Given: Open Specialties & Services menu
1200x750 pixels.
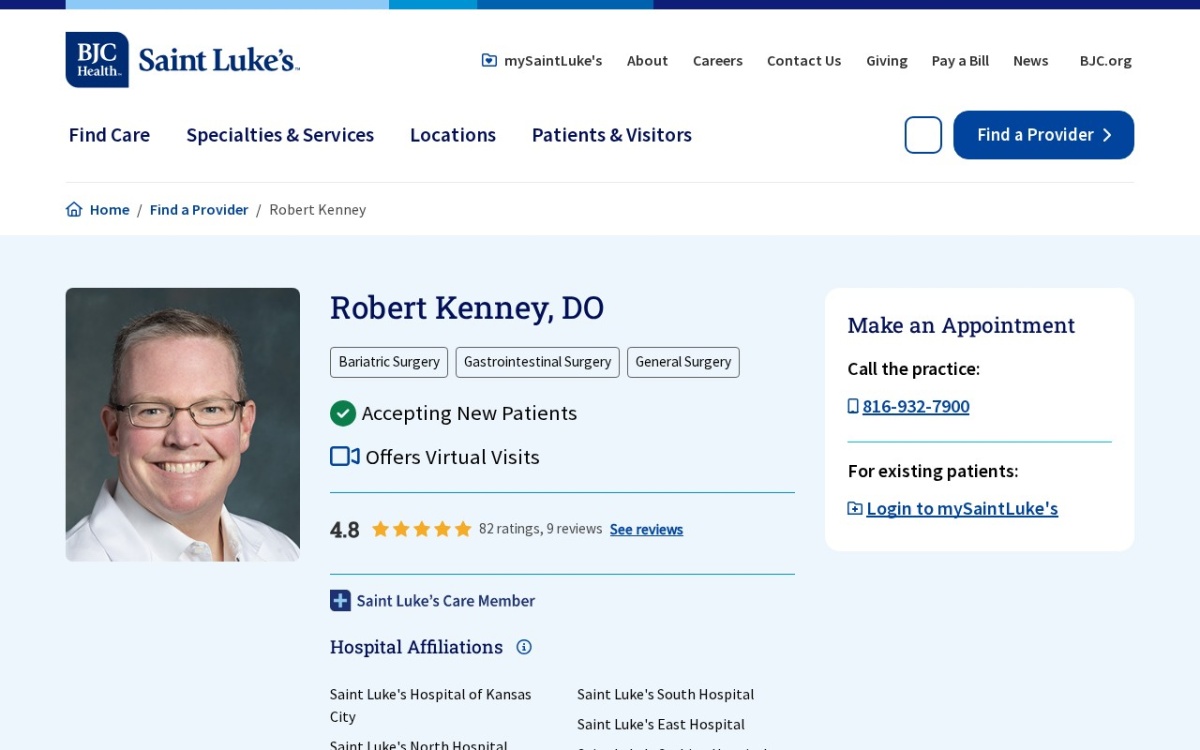Looking at the screenshot, I should [280, 135].
